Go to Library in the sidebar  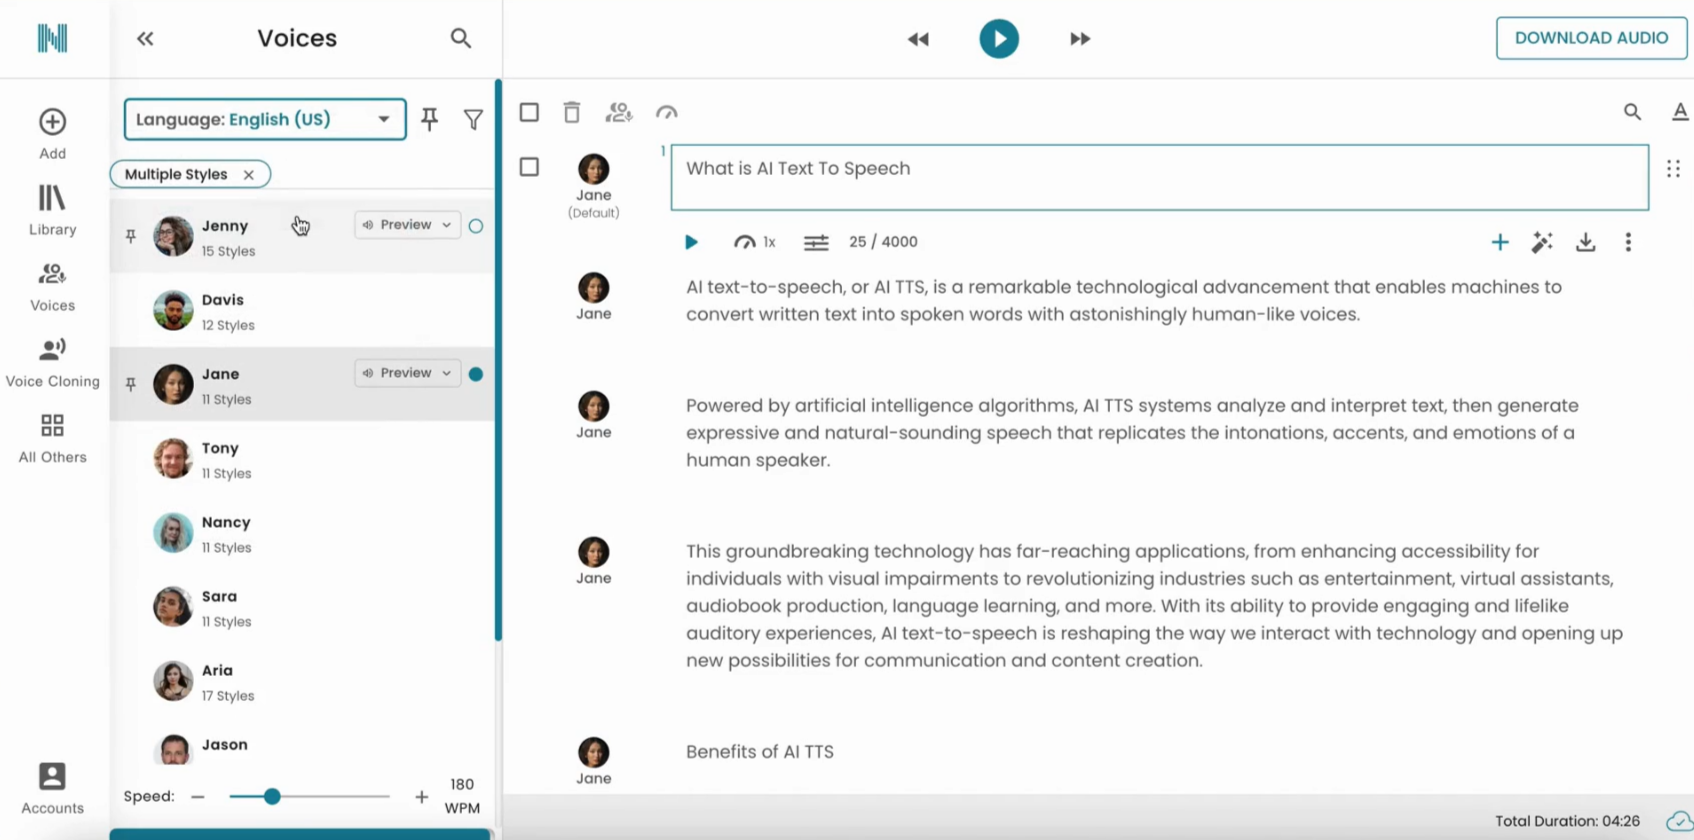click(53, 210)
